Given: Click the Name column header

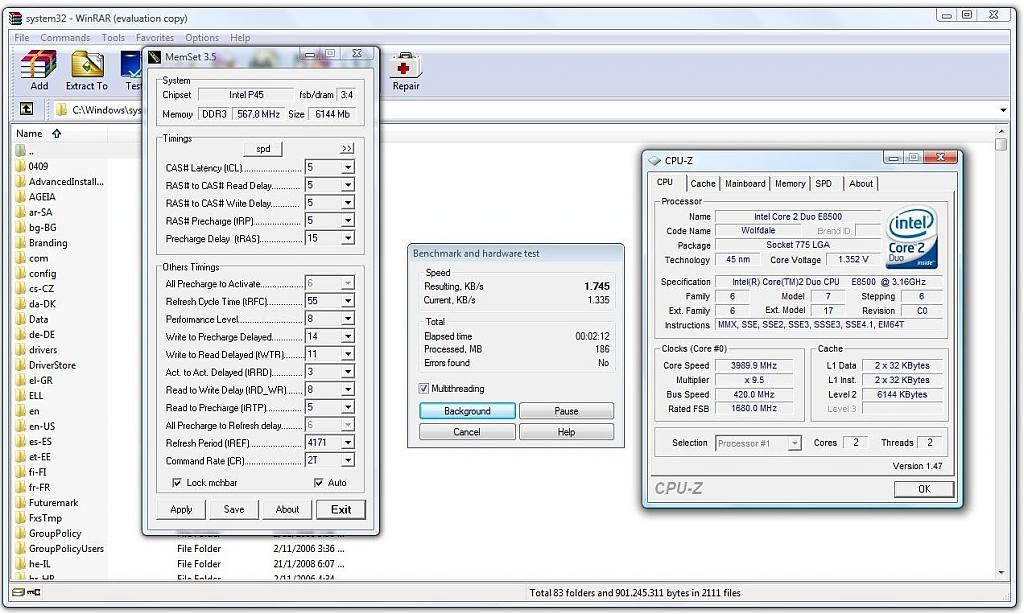Looking at the screenshot, I should (60, 133).
